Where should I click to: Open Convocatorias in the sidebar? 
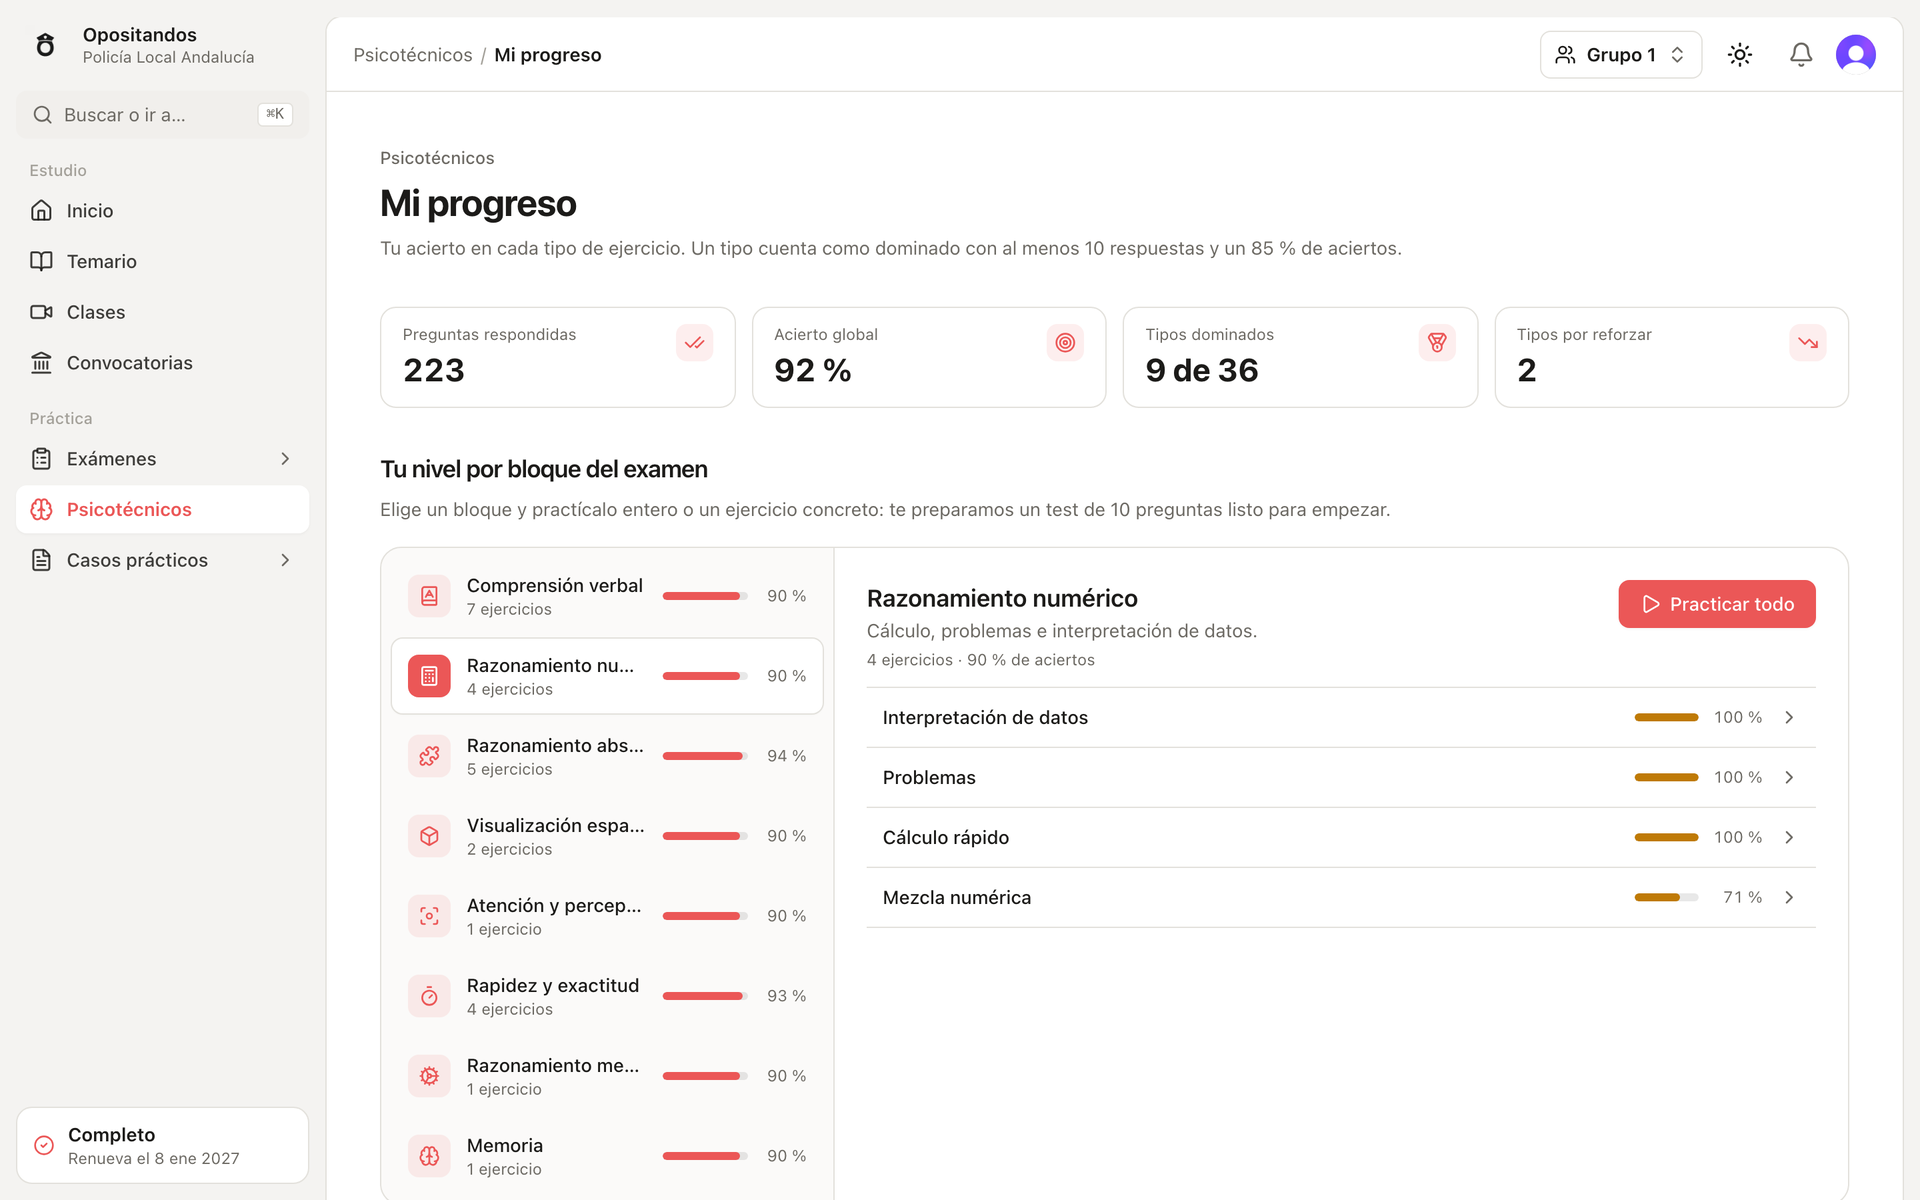[162, 363]
